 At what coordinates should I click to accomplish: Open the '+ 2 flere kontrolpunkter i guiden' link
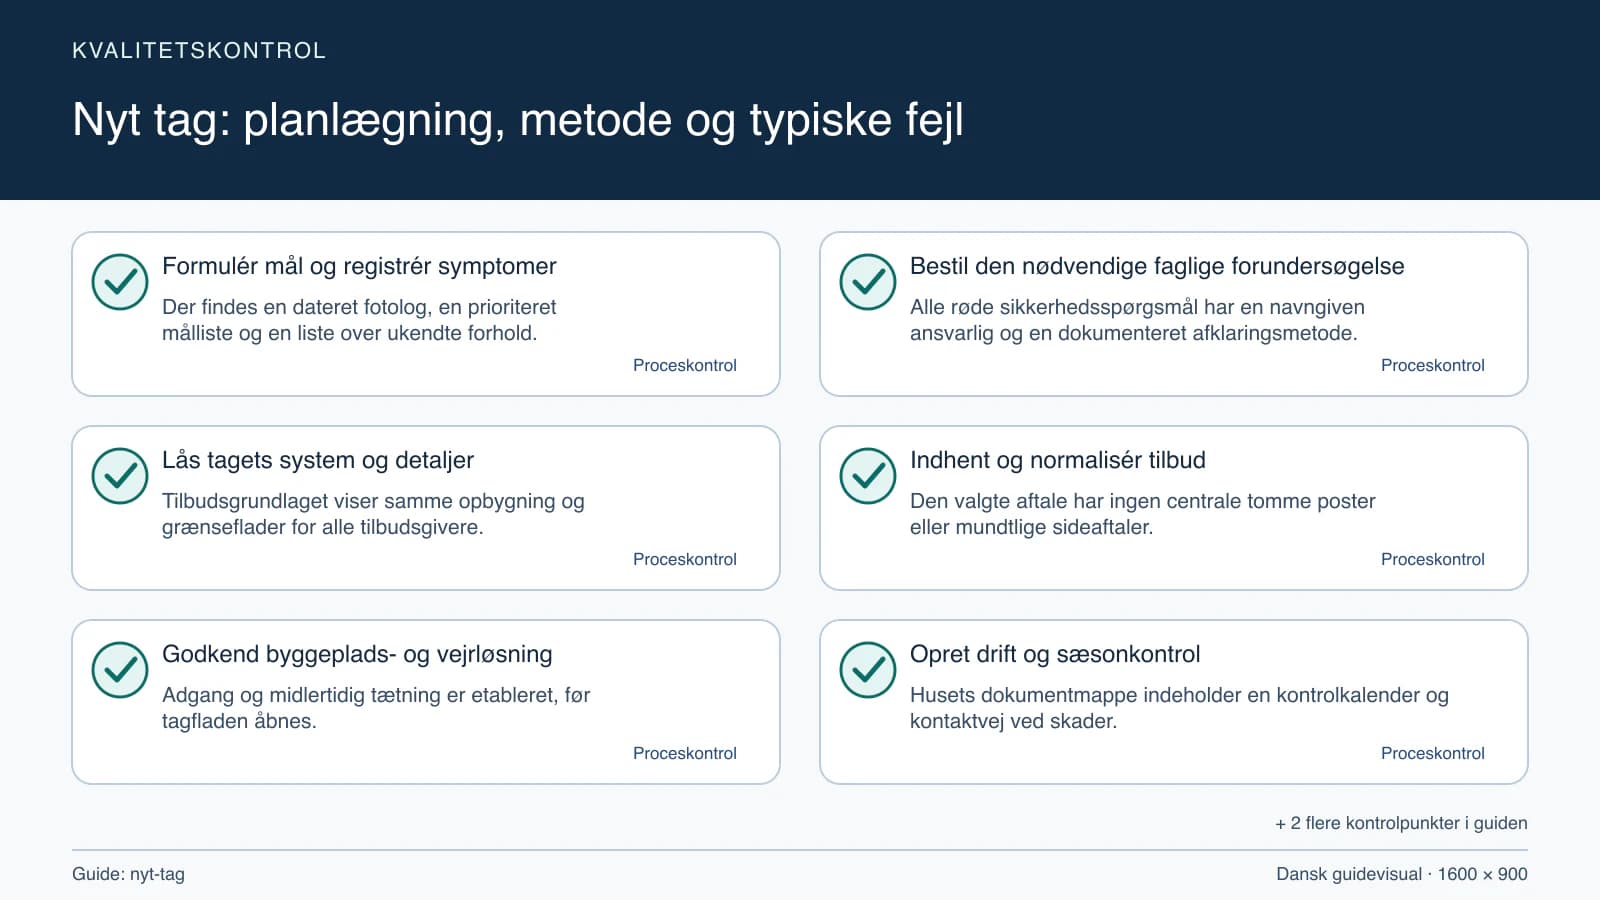(x=1401, y=823)
